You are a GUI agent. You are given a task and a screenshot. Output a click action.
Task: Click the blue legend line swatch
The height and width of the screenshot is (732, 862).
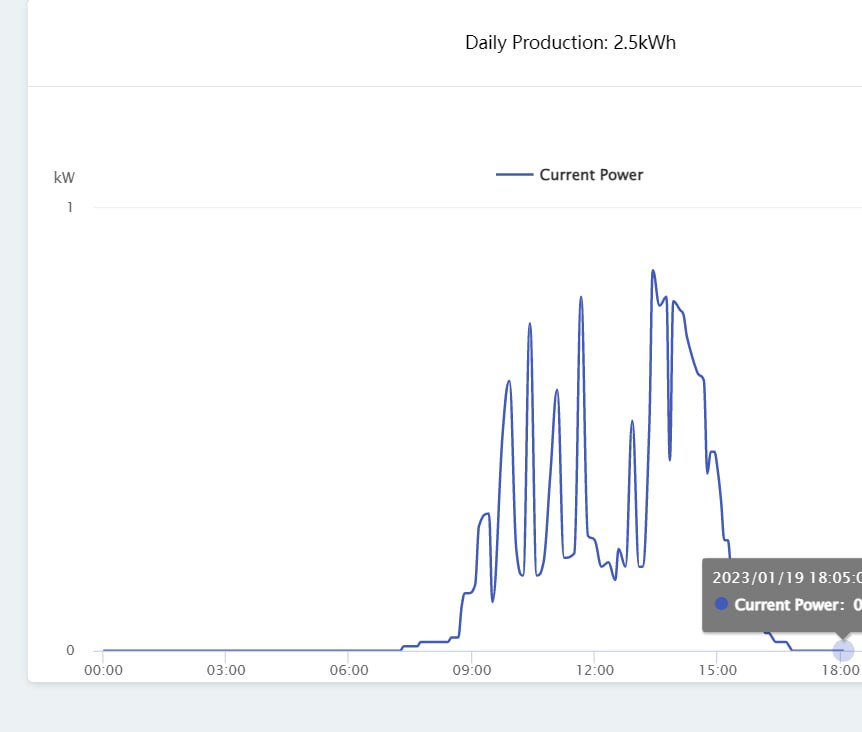514,175
